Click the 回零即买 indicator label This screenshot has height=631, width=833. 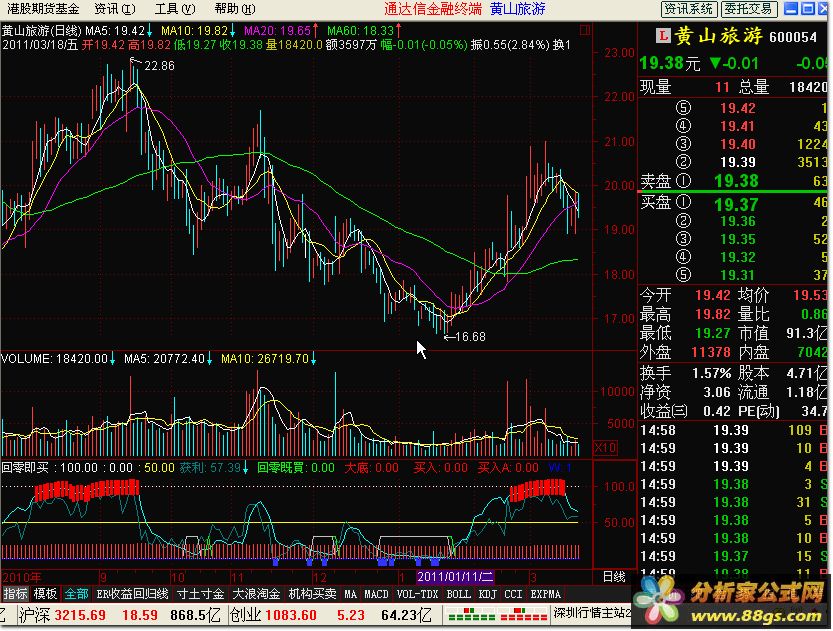coord(24,468)
